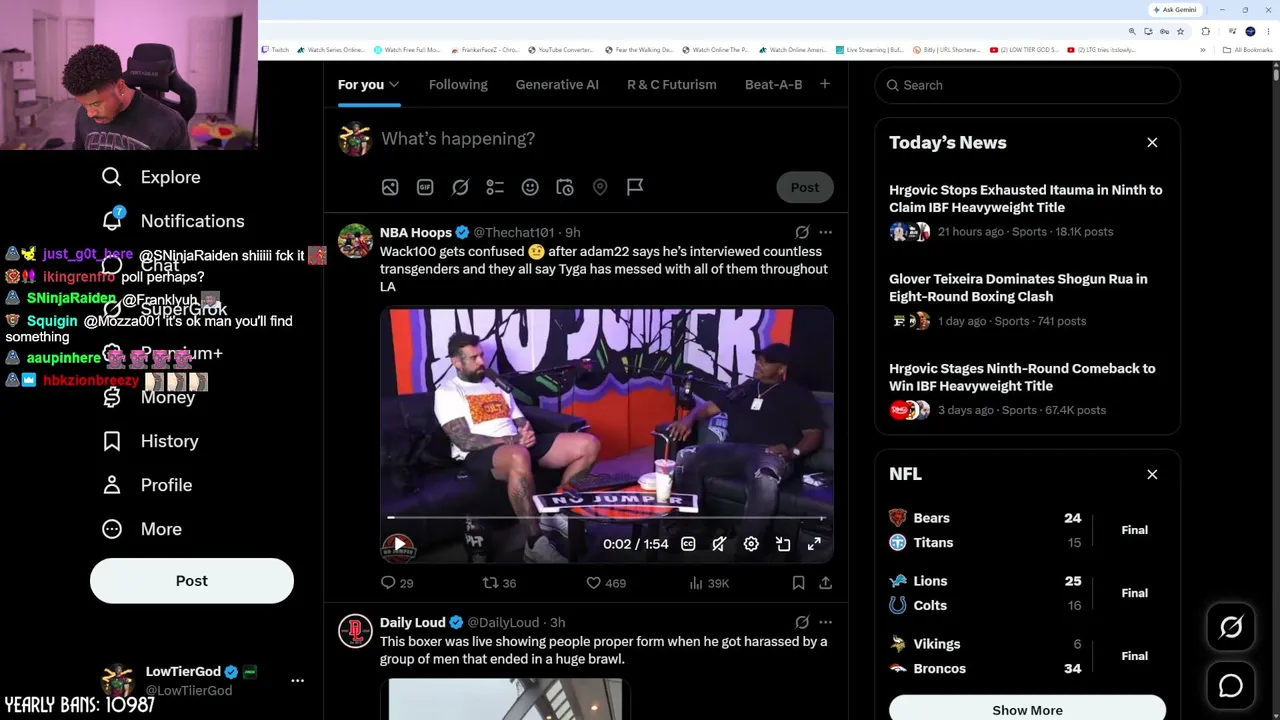
Task: Expand the For you tab dropdown arrow
Action: 394,85
